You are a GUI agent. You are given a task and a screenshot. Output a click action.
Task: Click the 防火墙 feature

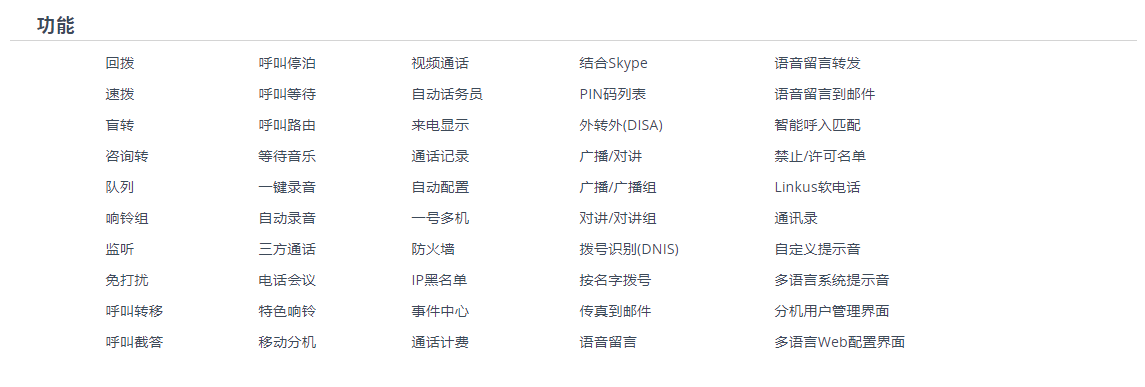(x=433, y=249)
